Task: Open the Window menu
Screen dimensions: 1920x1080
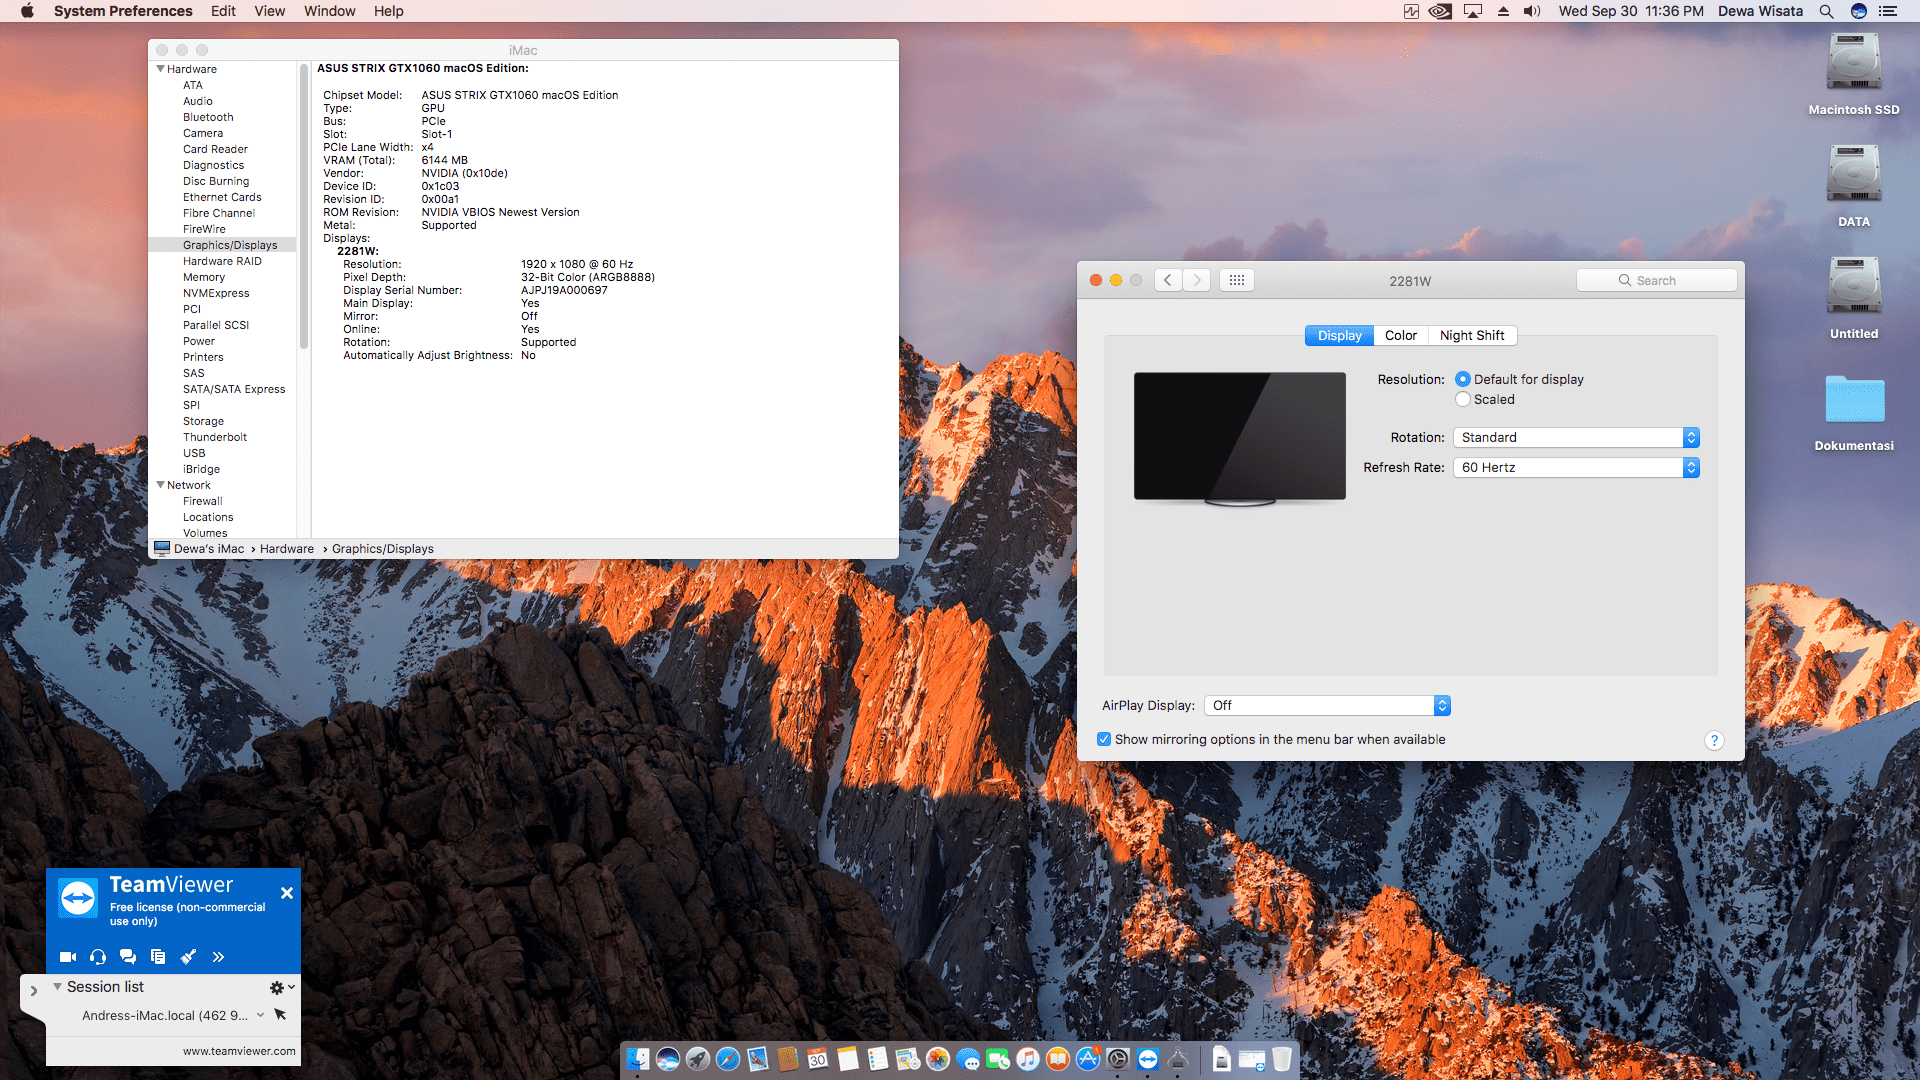Action: 329,11
